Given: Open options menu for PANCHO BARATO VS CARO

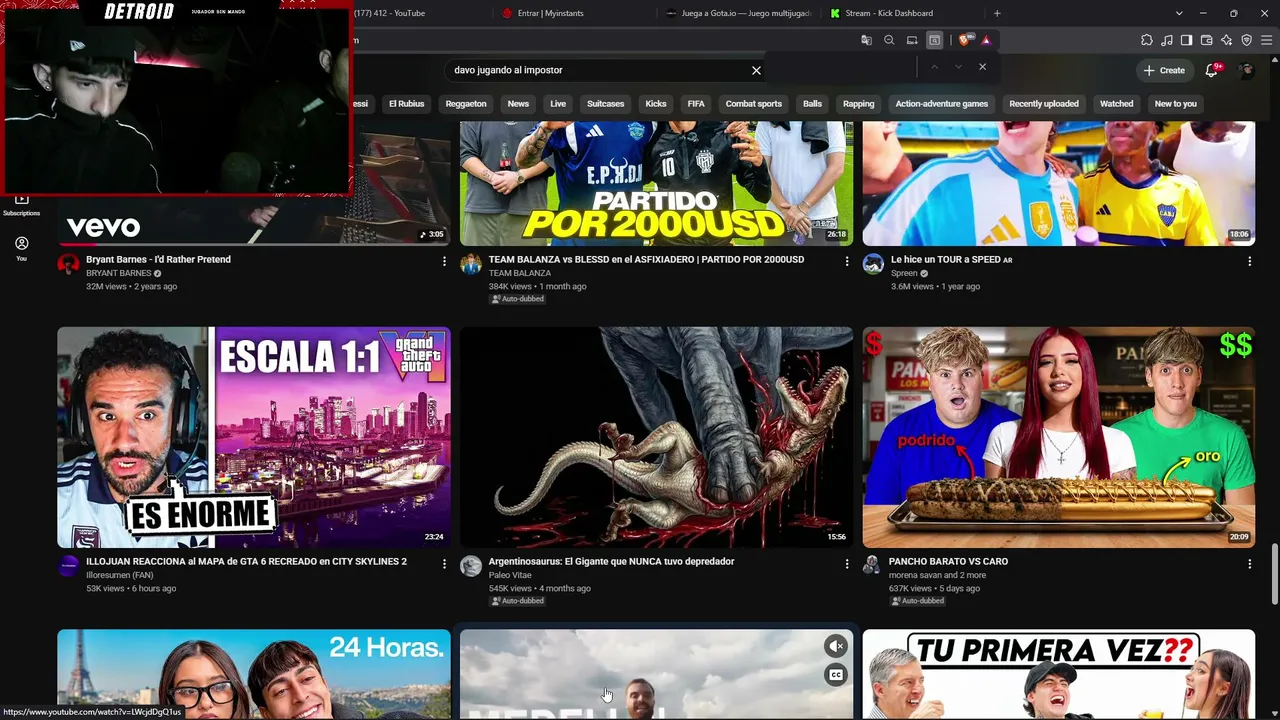Looking at the screenshot, I should point(1249,564).
